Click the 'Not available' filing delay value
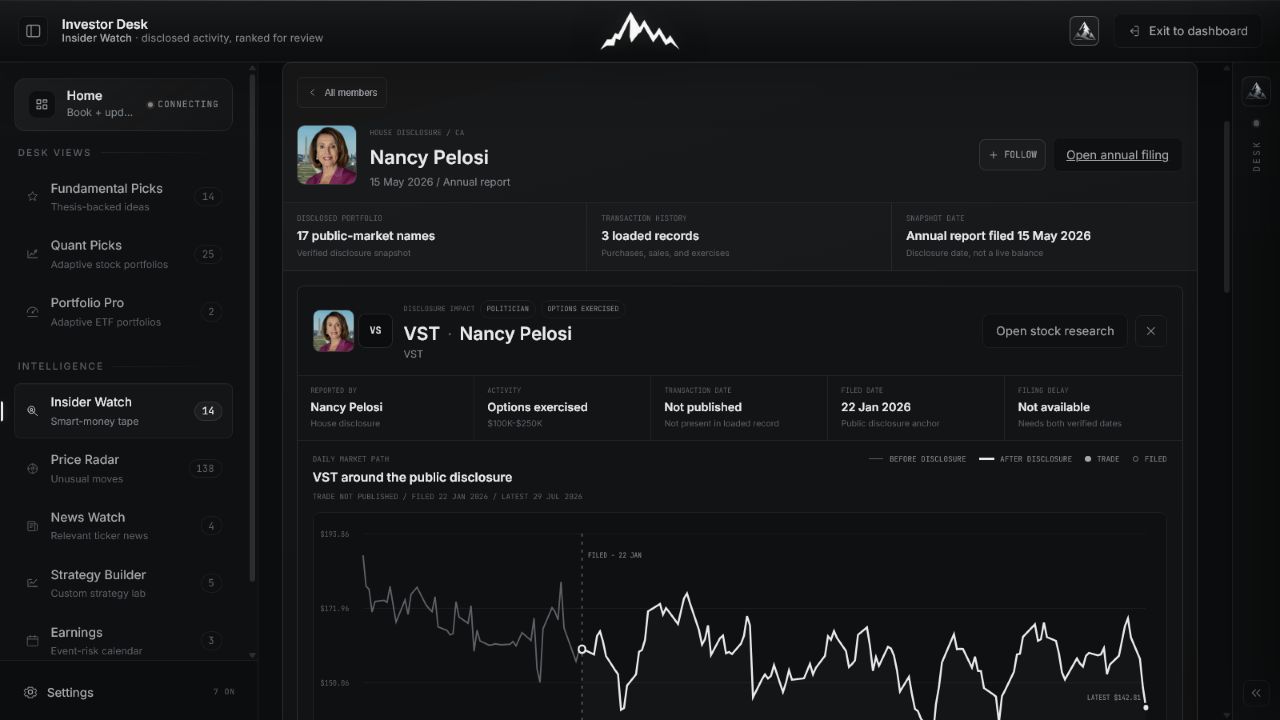Viewport: 1280px width, 720px height. (x=1054, y=407)
